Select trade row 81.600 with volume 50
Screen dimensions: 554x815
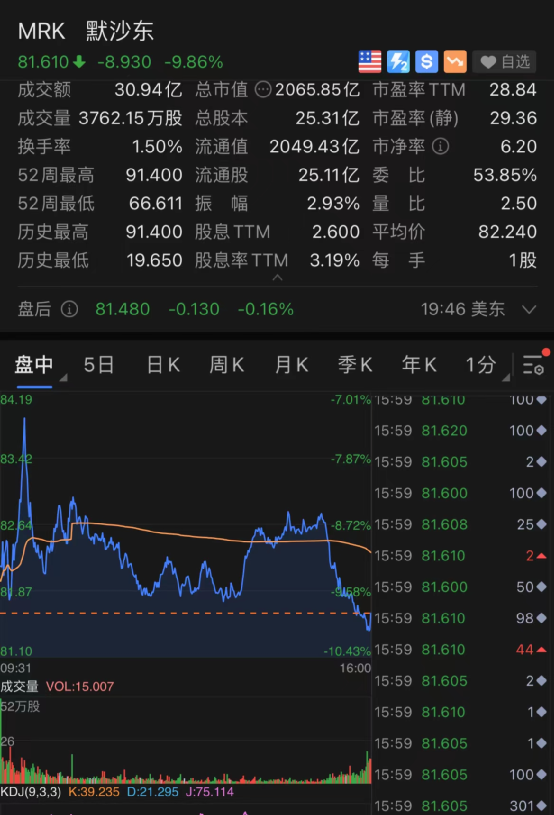460,587
